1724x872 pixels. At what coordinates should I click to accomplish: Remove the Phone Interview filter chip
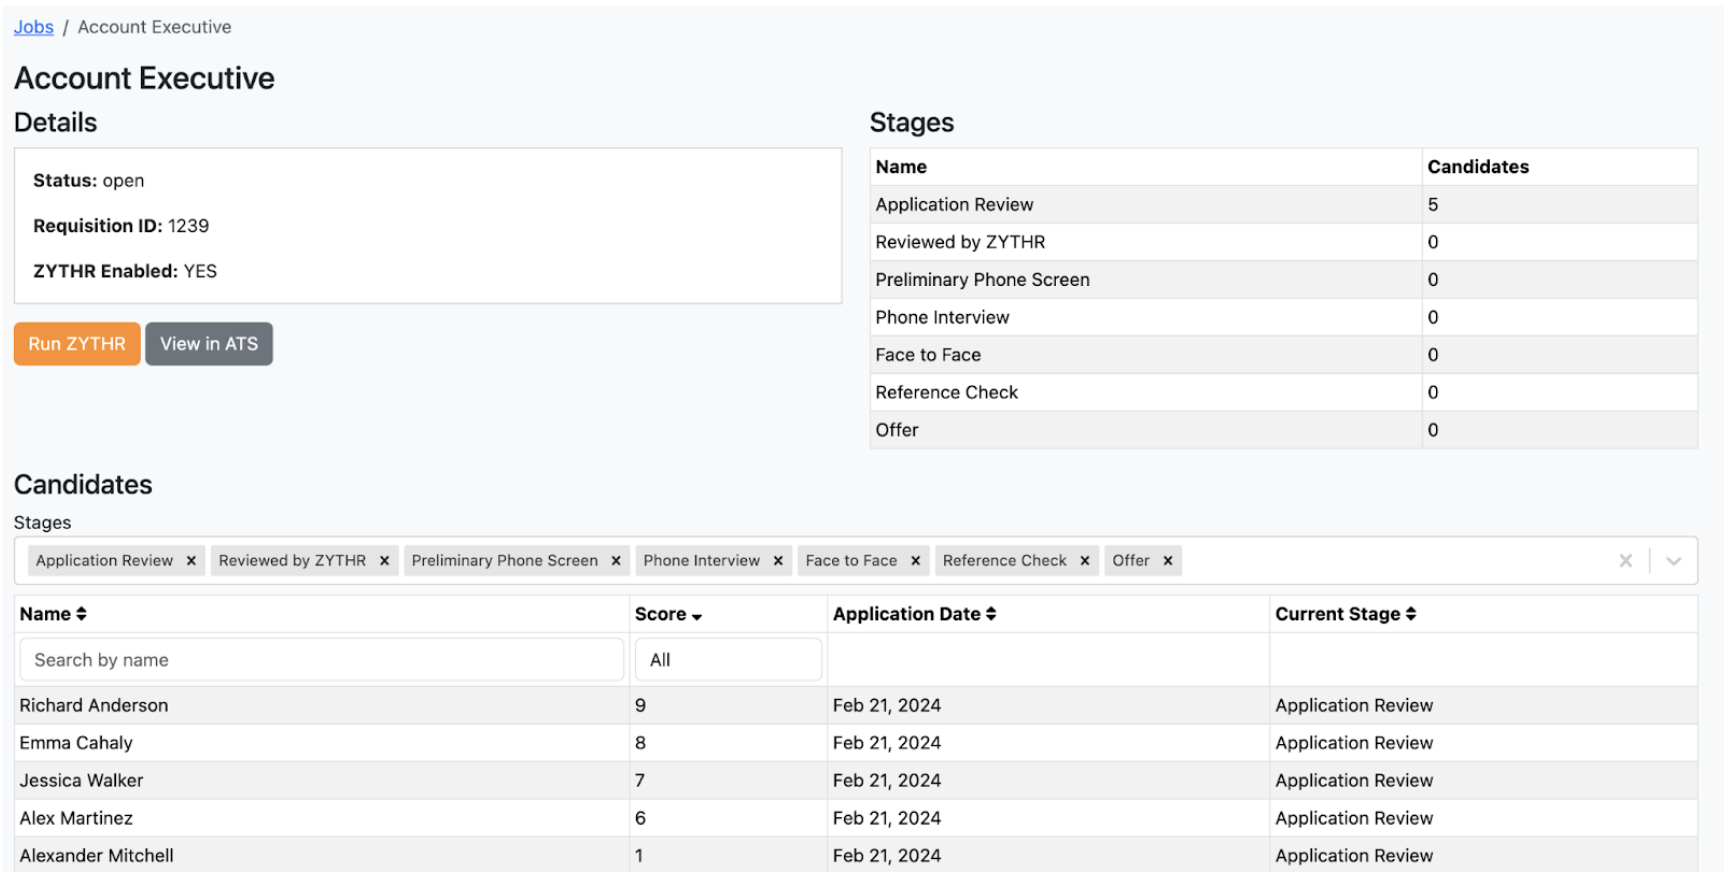(x=778, y=561)
